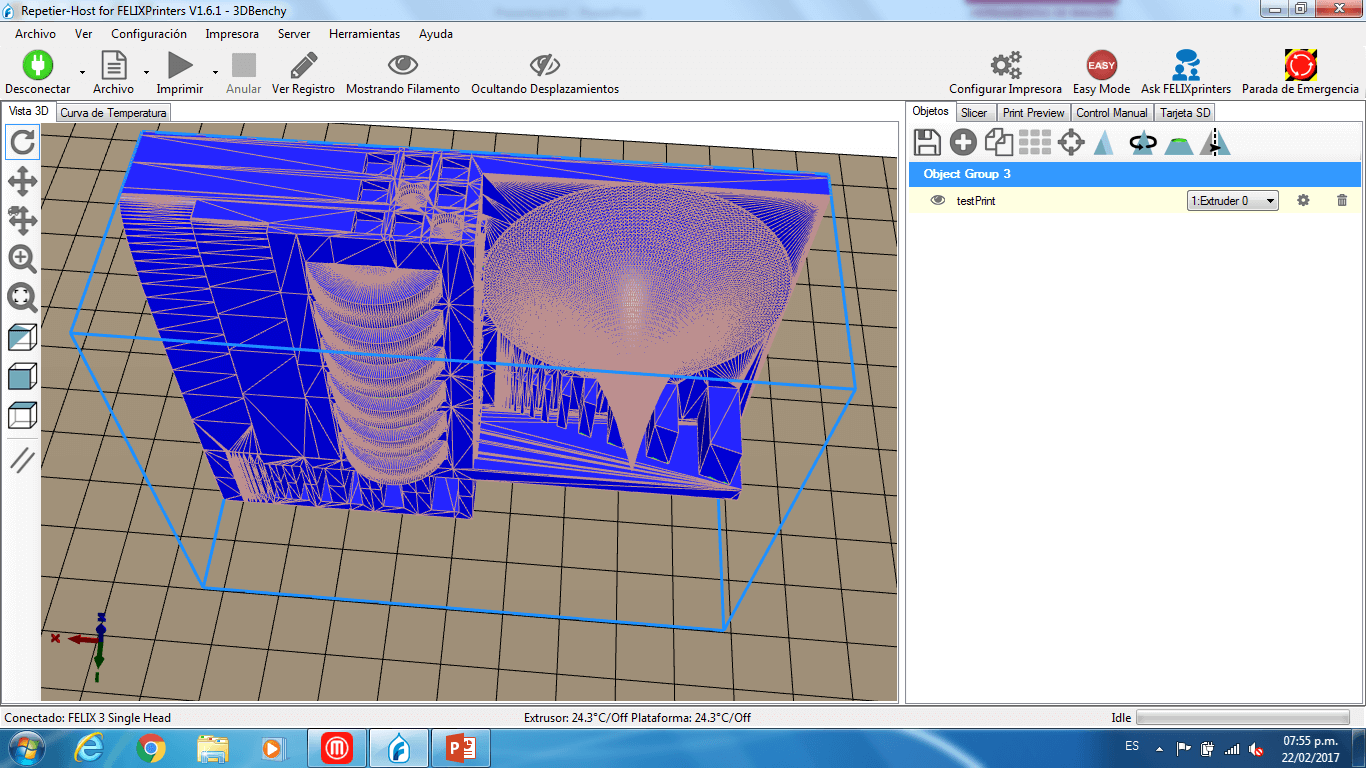Click the auto-position grid icon
1366x768 pixels.
[1035, 143]
